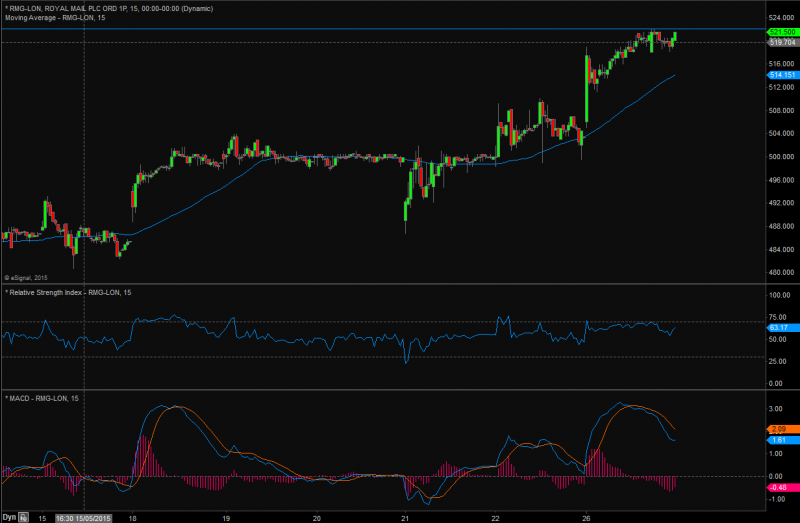Image resolution: width=800 pixels, height=523 pixels.
Task: Click the 75.00 level on RSI axis
Action: [x=780, y=318]
